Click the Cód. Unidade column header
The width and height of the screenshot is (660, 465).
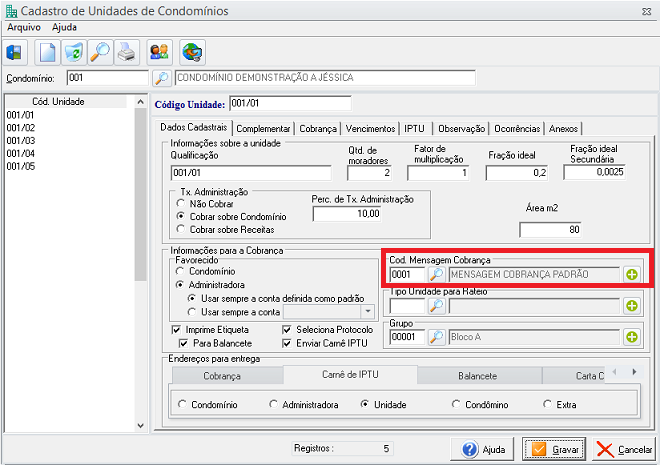point(66,101)
